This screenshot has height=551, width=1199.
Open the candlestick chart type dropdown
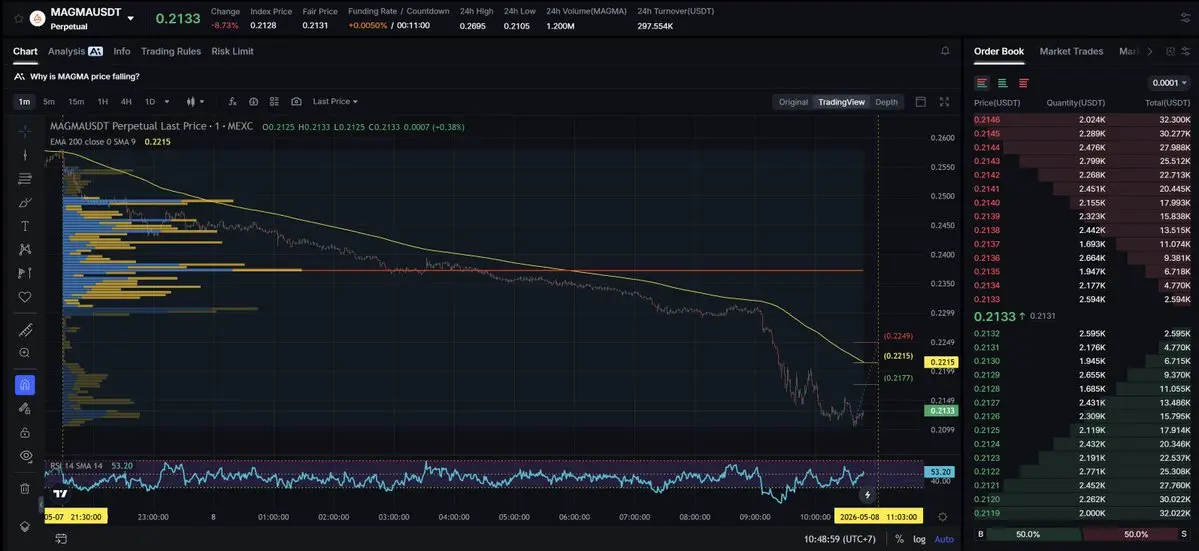click(x=196, y=102)
